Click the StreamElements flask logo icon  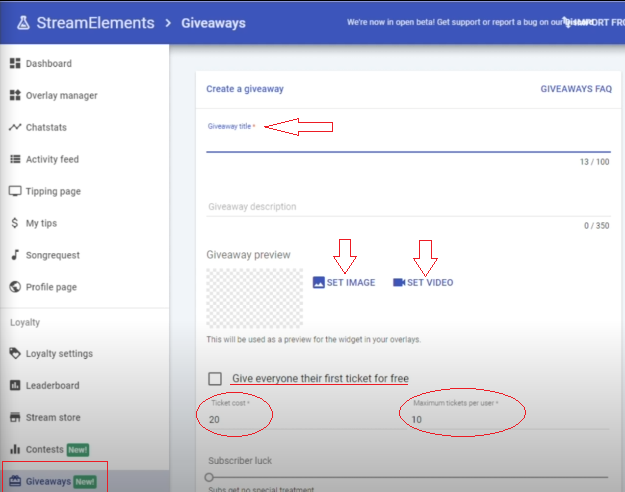(24, 23)
